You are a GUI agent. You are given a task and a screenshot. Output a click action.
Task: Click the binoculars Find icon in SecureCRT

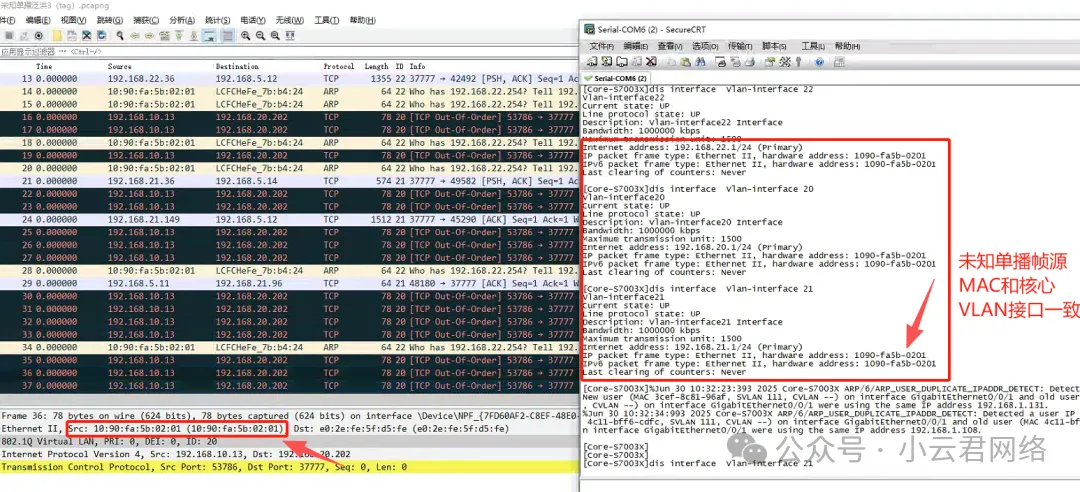pos(700,62)
